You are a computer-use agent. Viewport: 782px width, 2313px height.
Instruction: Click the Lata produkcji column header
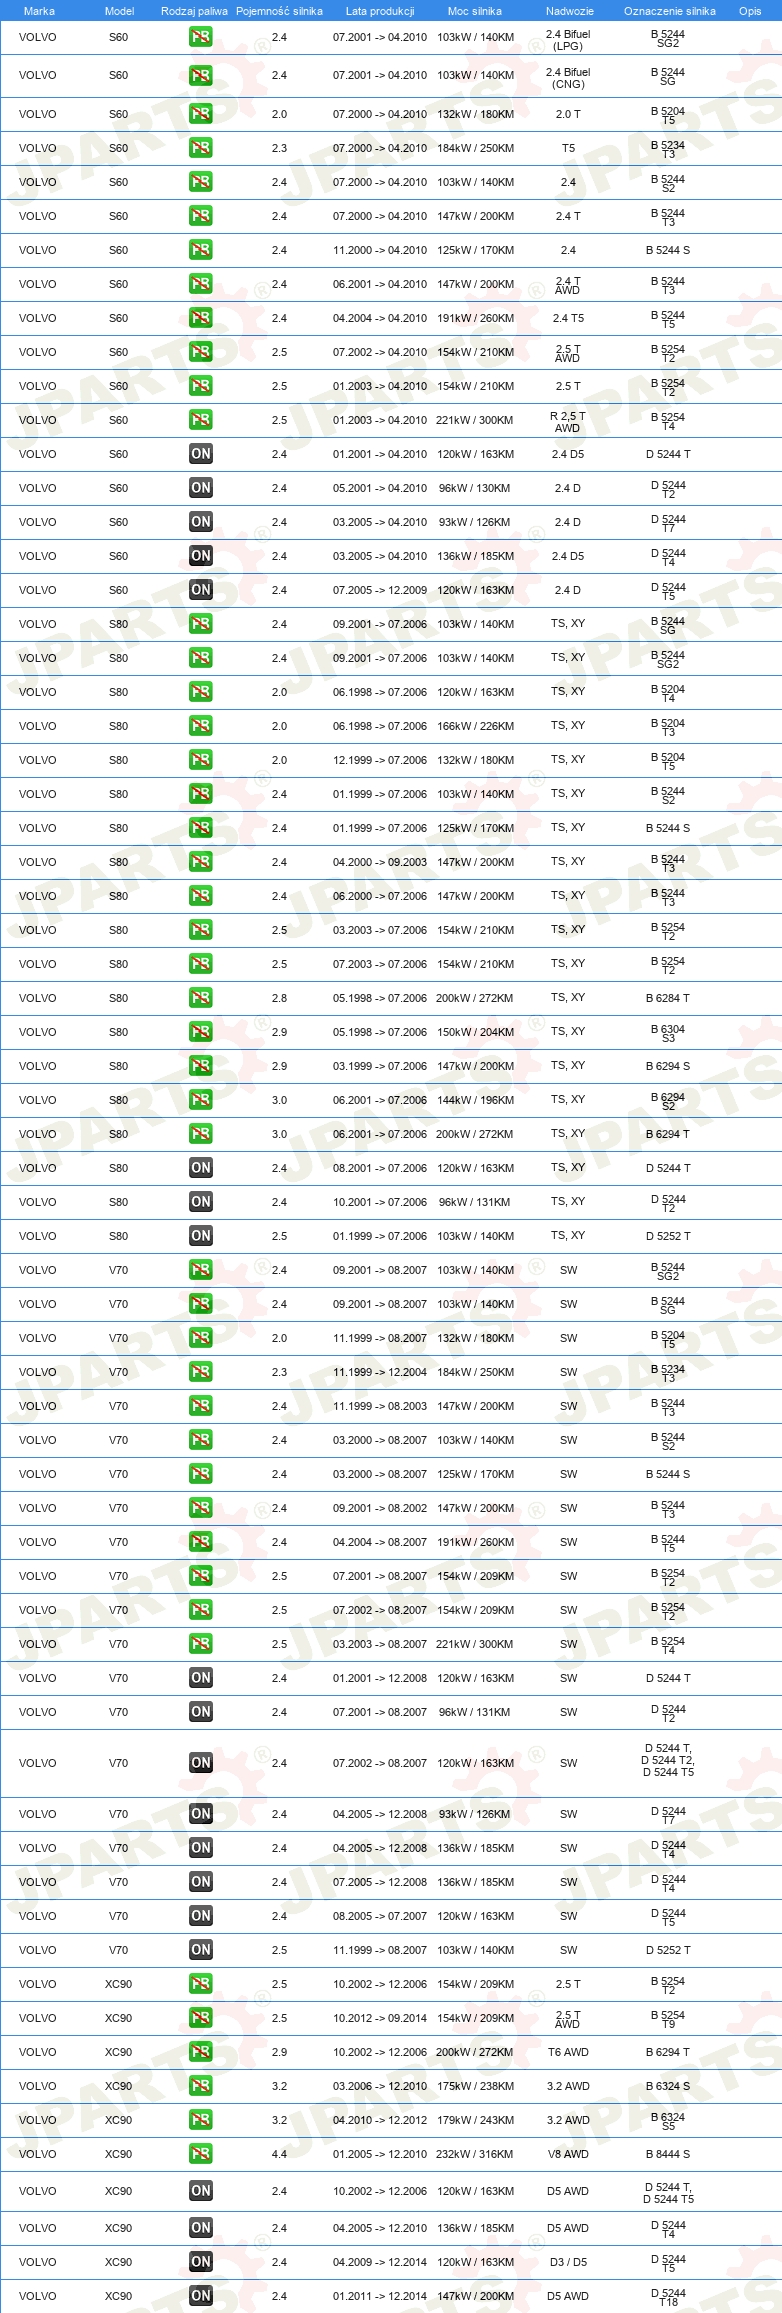(380, 11)
